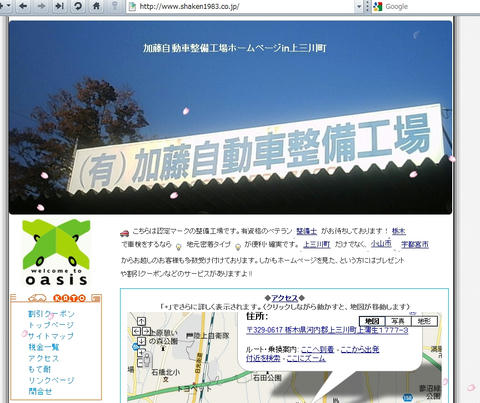Pan the map right with arrow
This screenshot has height=403, width=480.
tap(147, 331)
